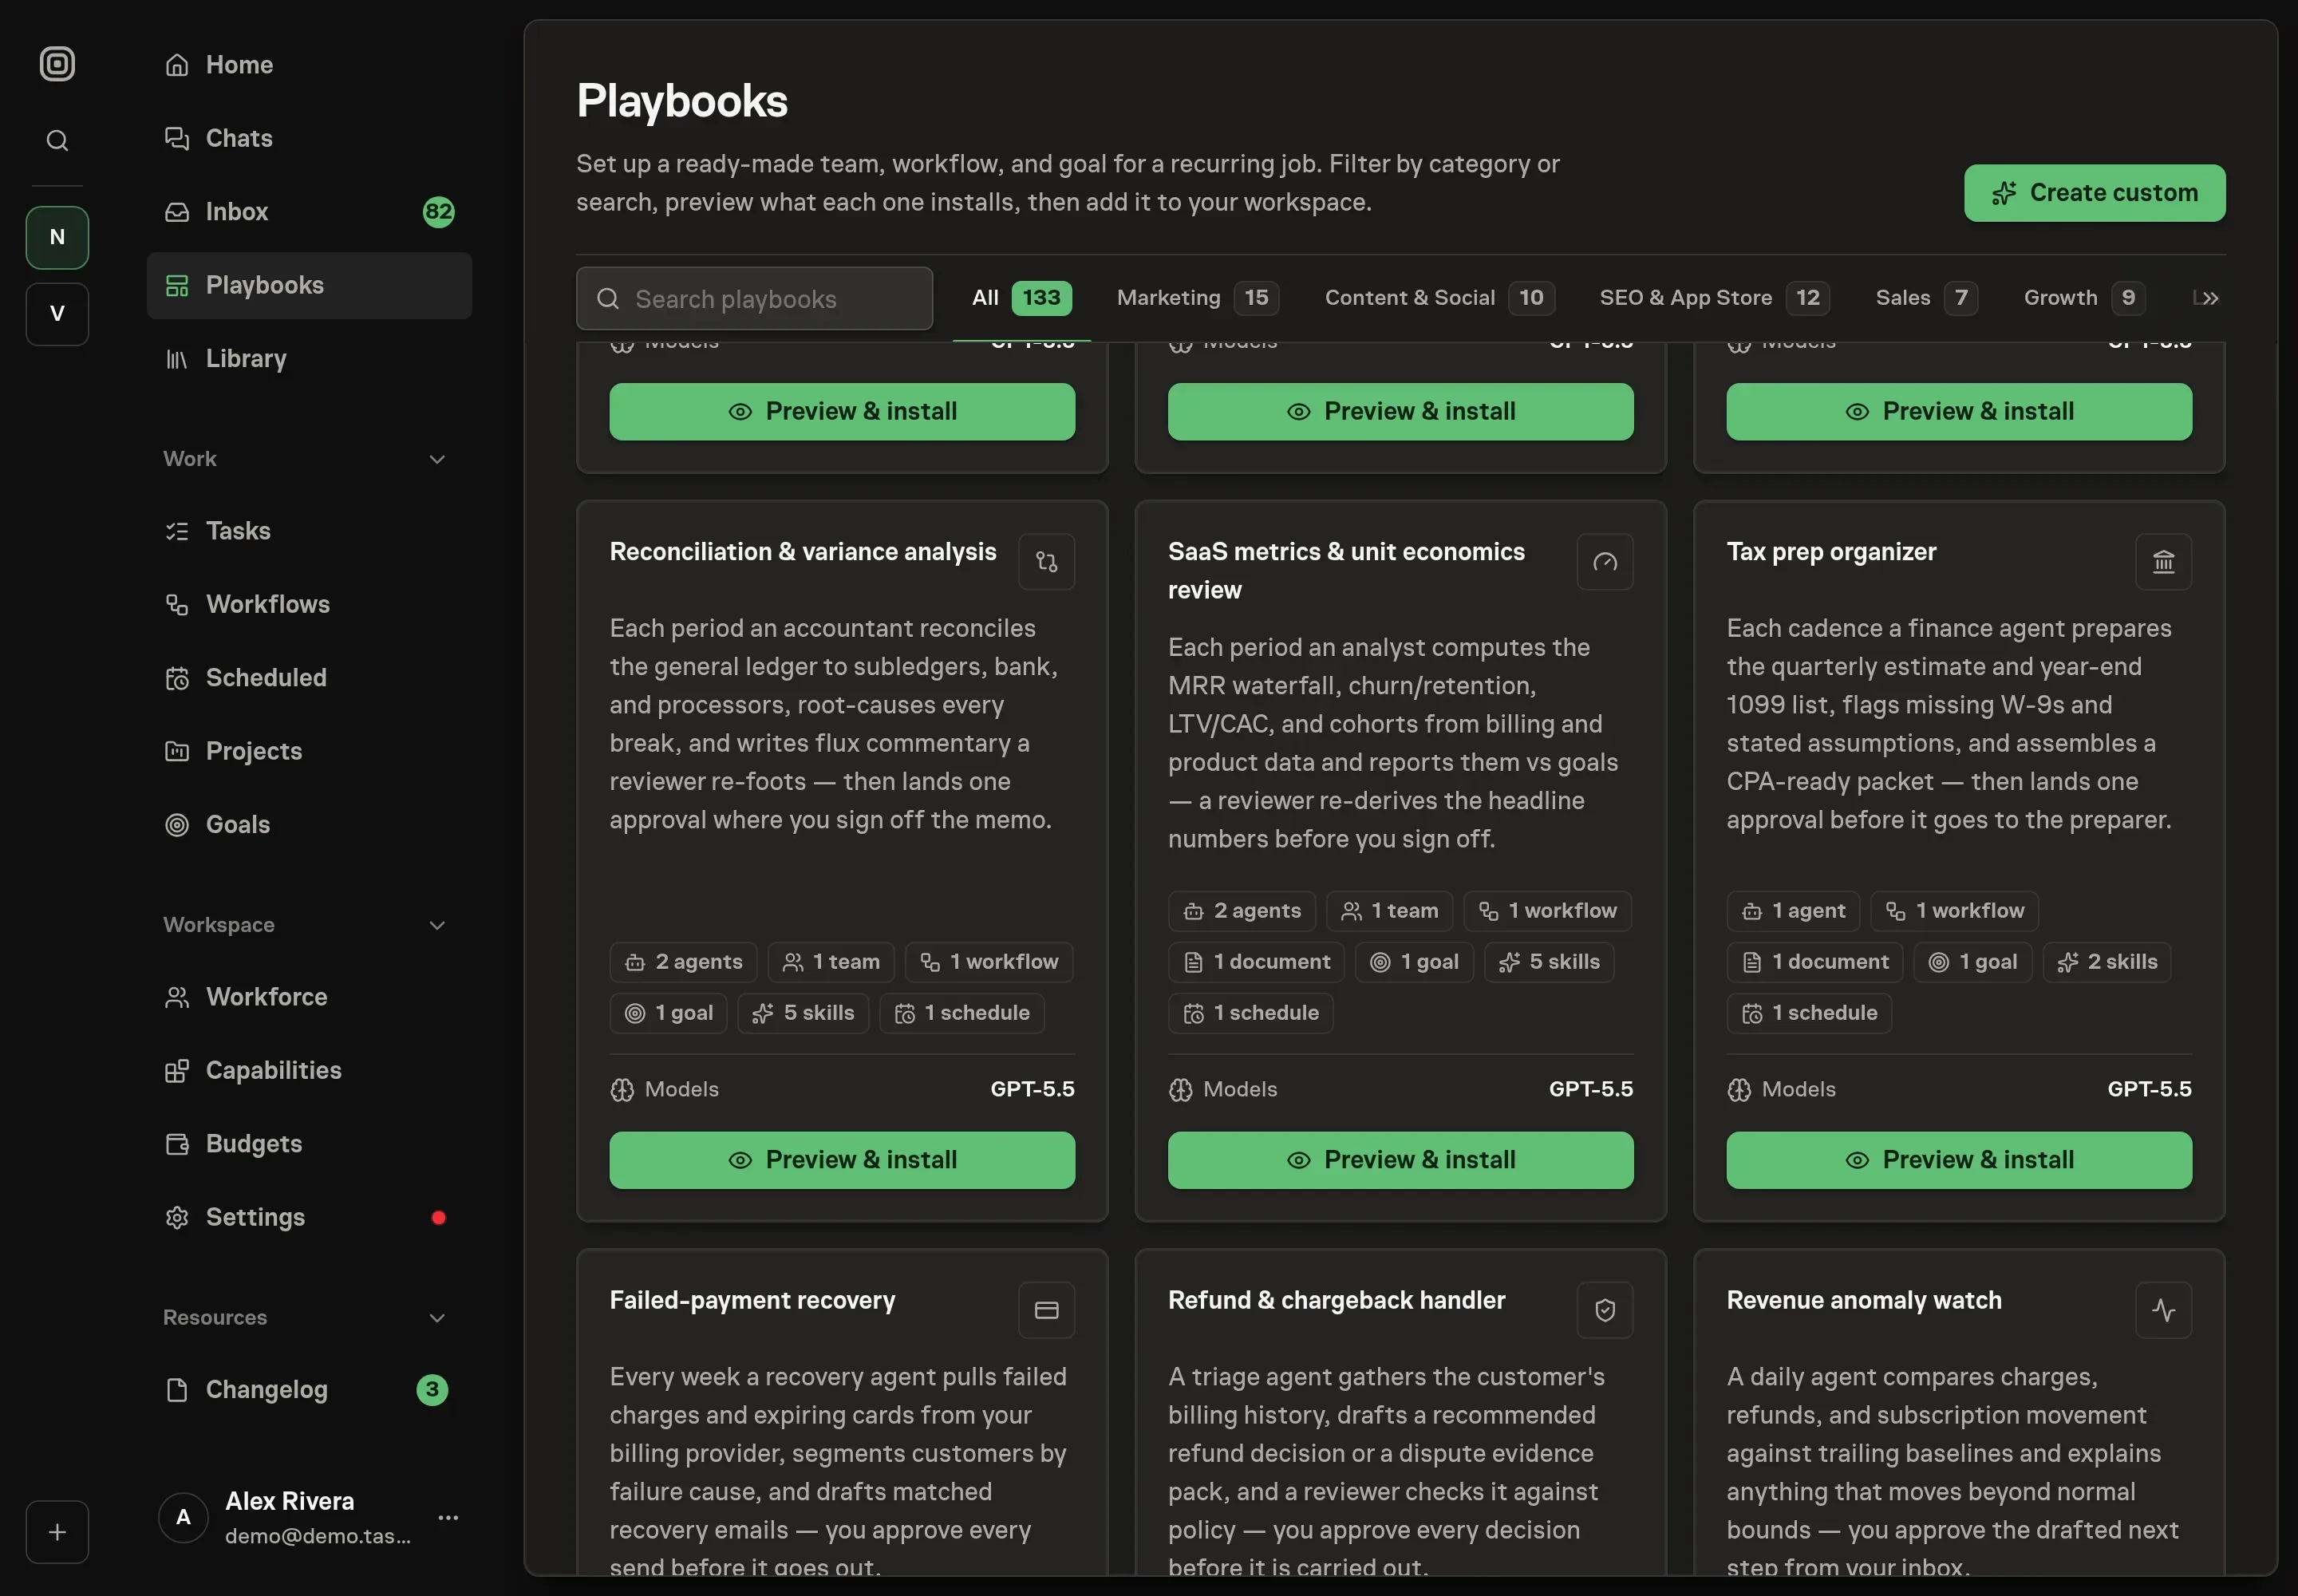Open the Revenue anomaly watch title

tap(1864, 1300)
